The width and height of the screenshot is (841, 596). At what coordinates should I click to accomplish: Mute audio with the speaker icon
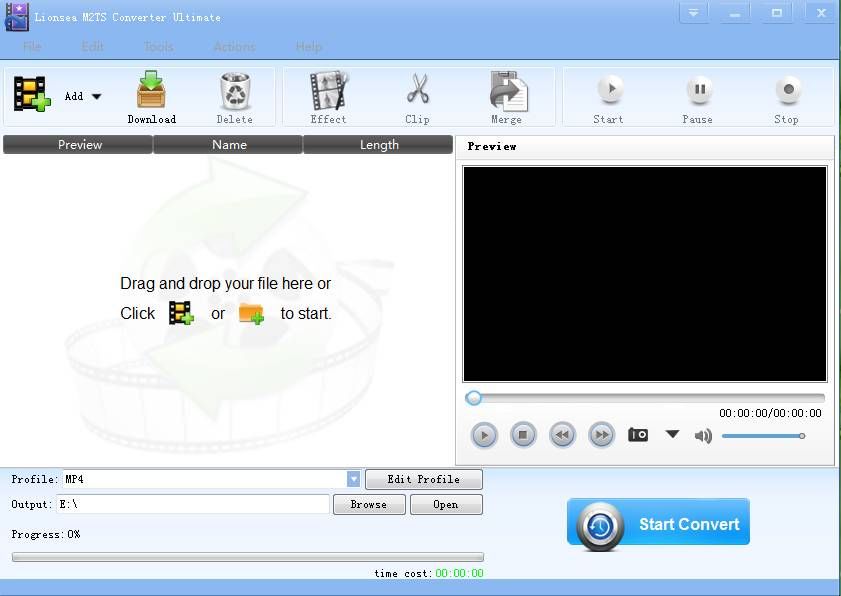point(703,436)
